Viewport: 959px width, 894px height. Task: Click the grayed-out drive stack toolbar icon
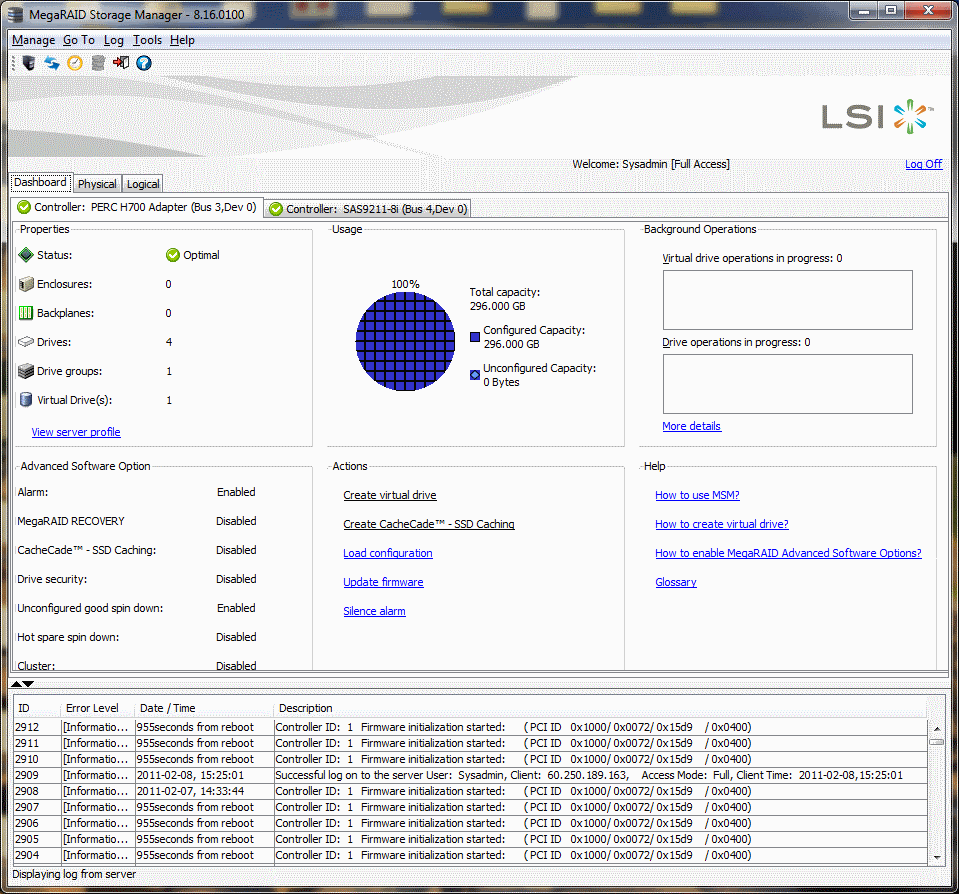pyautogui.click(x=98, y=63)
